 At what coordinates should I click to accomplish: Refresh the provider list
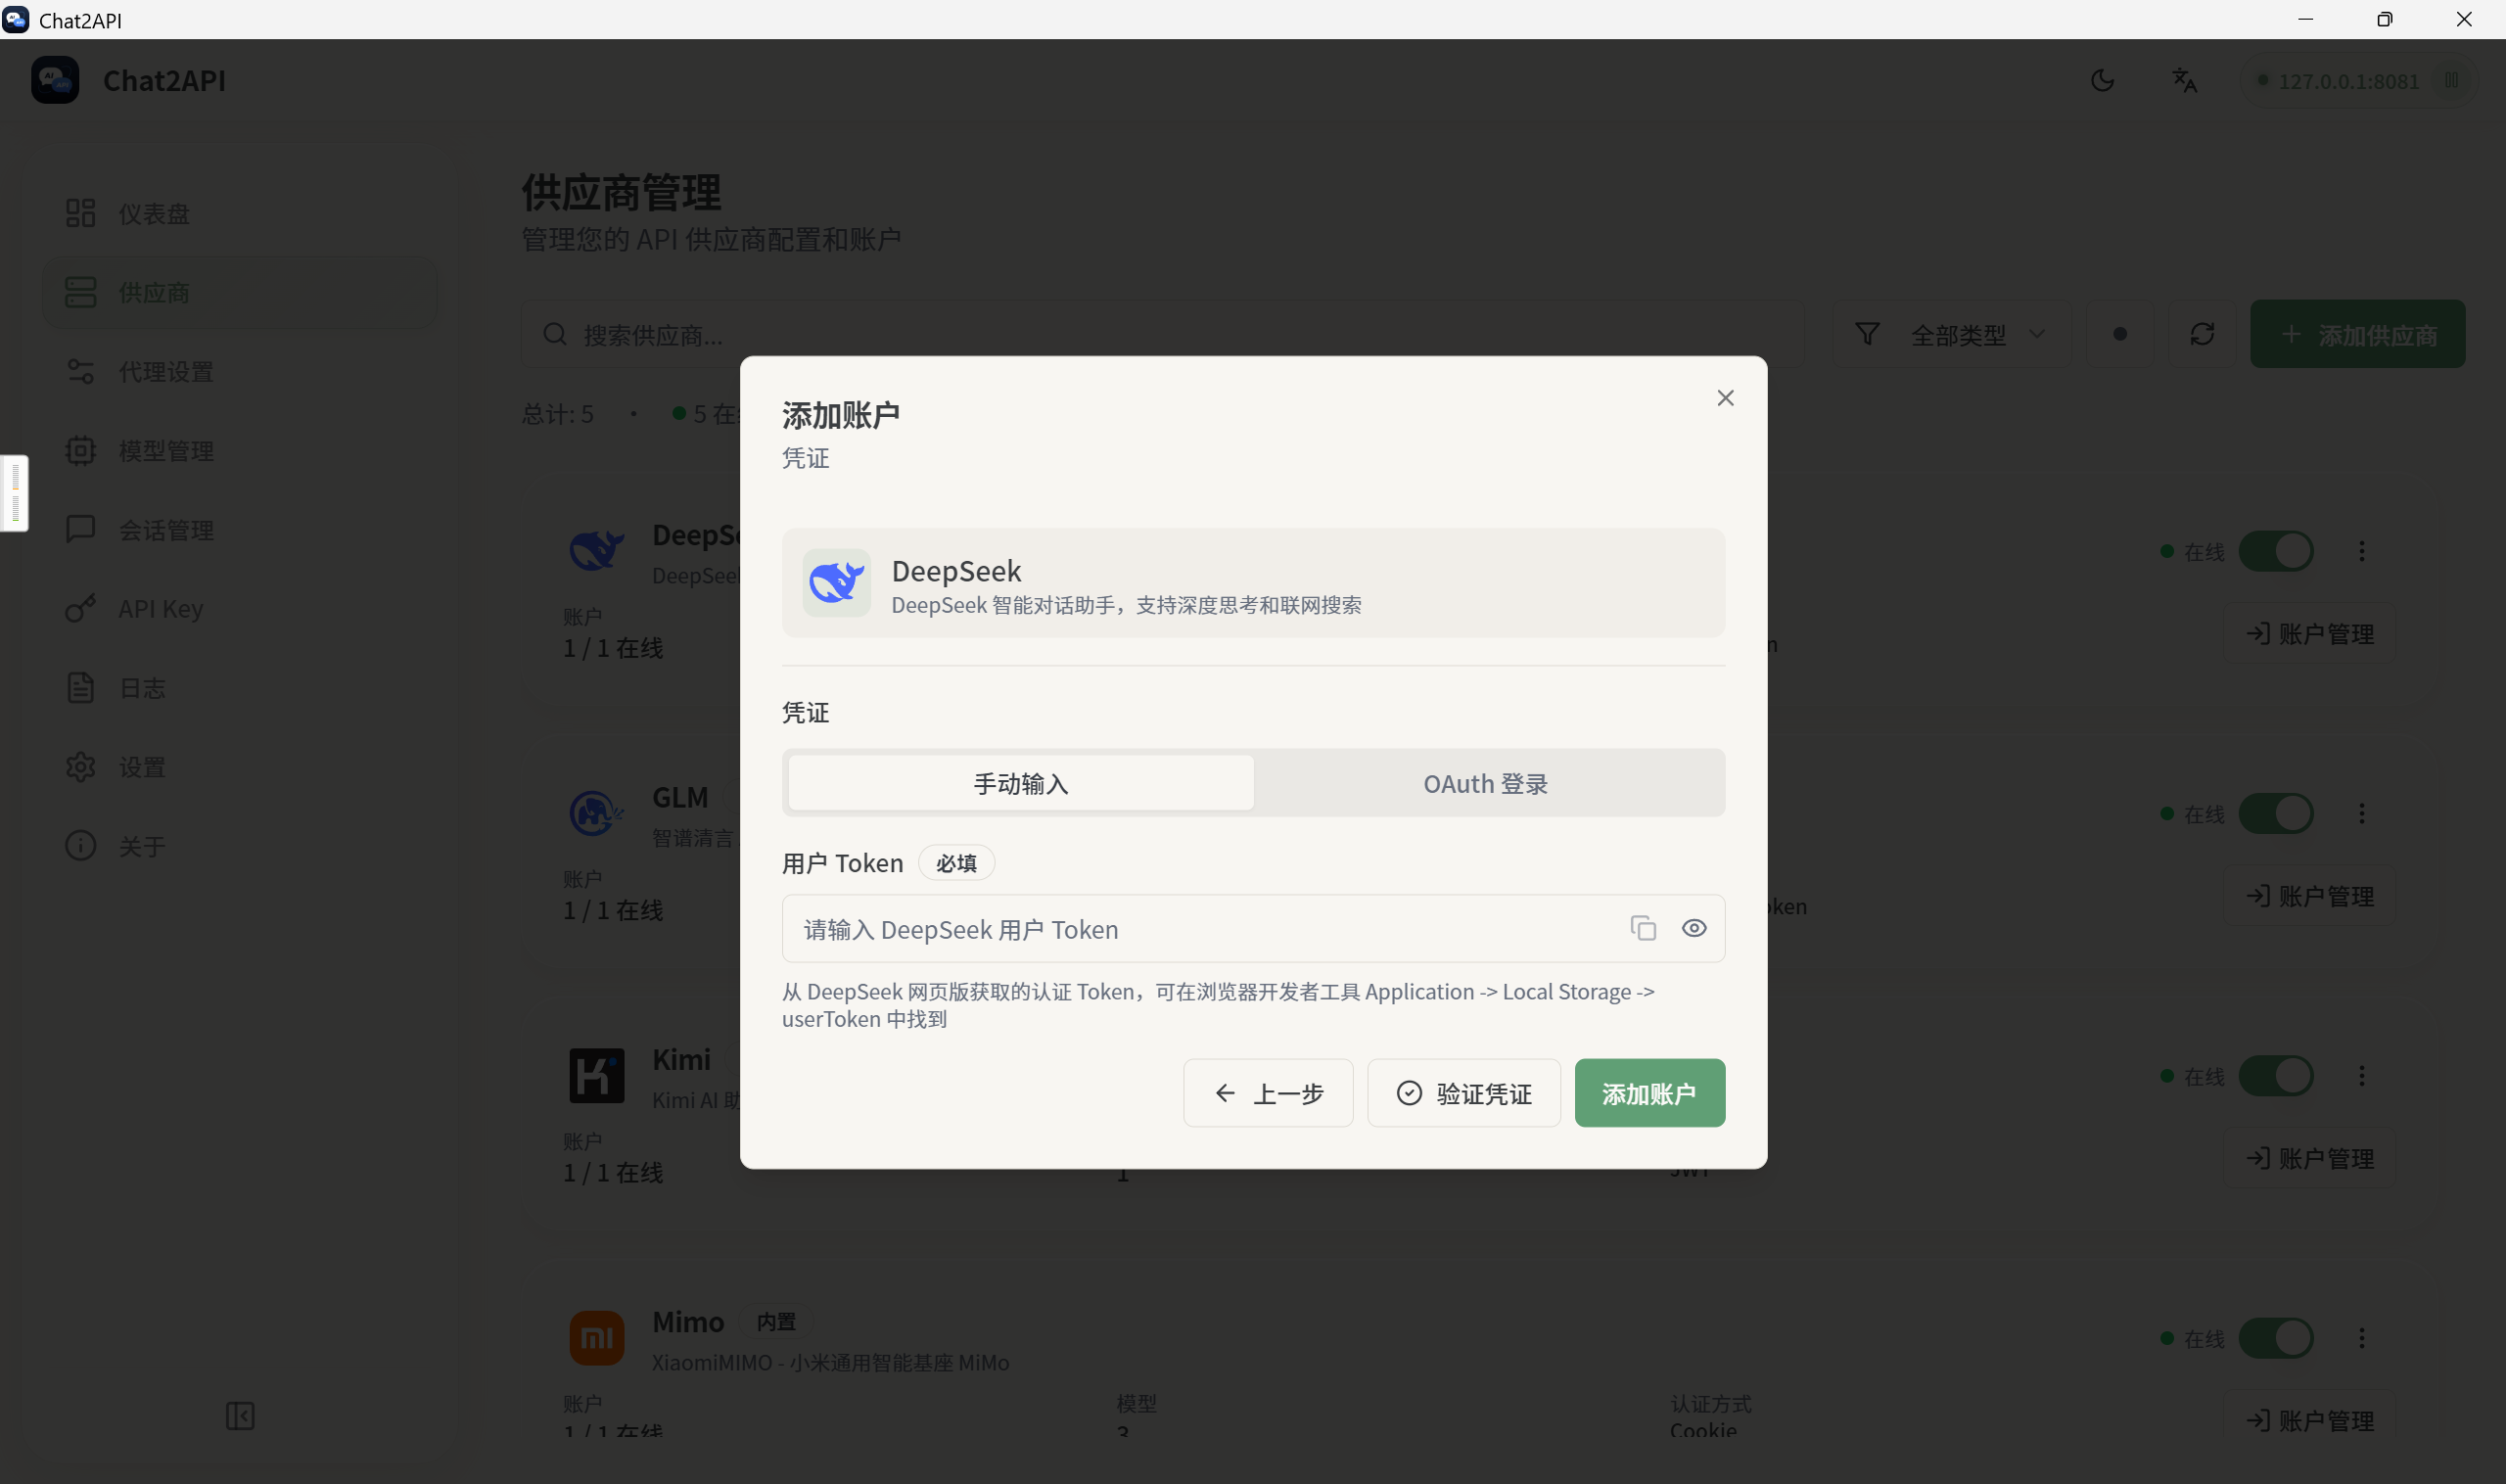(2202, 334)
